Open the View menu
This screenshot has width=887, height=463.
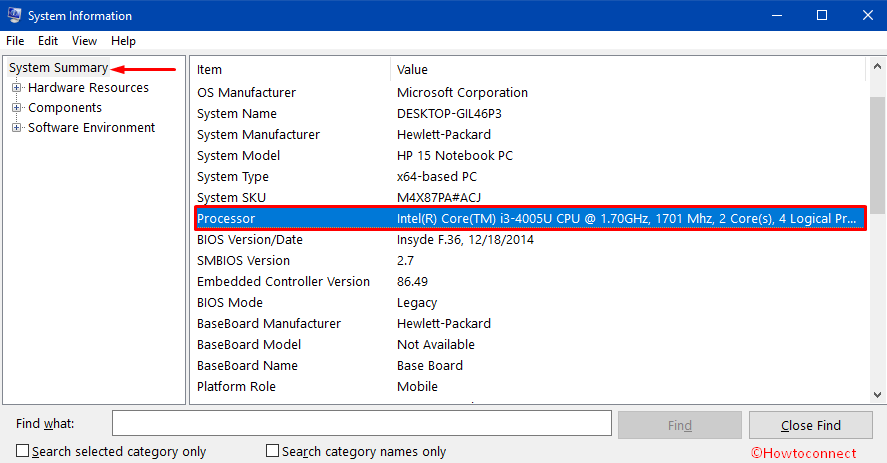(84, 41)
